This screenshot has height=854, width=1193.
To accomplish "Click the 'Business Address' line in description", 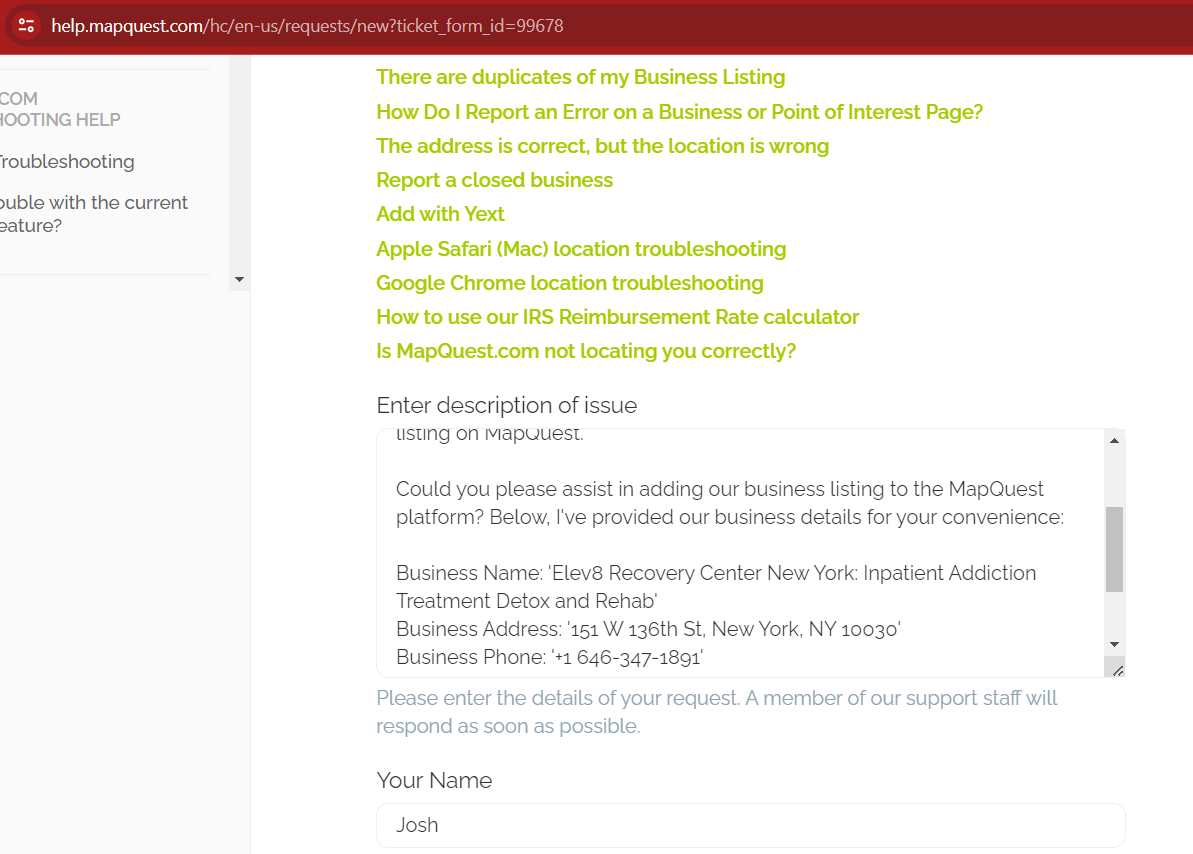I will [x=648, y=629].
